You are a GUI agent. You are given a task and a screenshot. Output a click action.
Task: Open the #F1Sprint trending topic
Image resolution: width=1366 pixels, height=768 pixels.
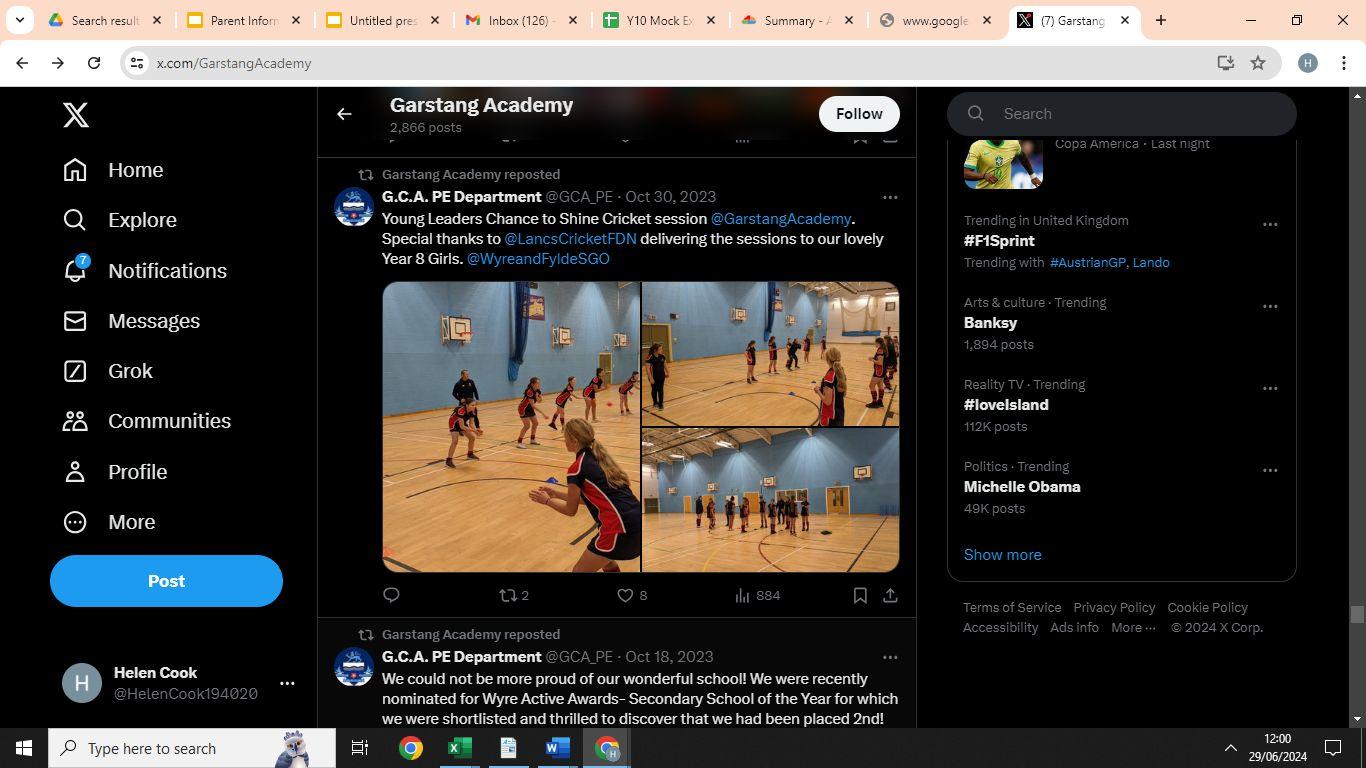pos(999,241)
